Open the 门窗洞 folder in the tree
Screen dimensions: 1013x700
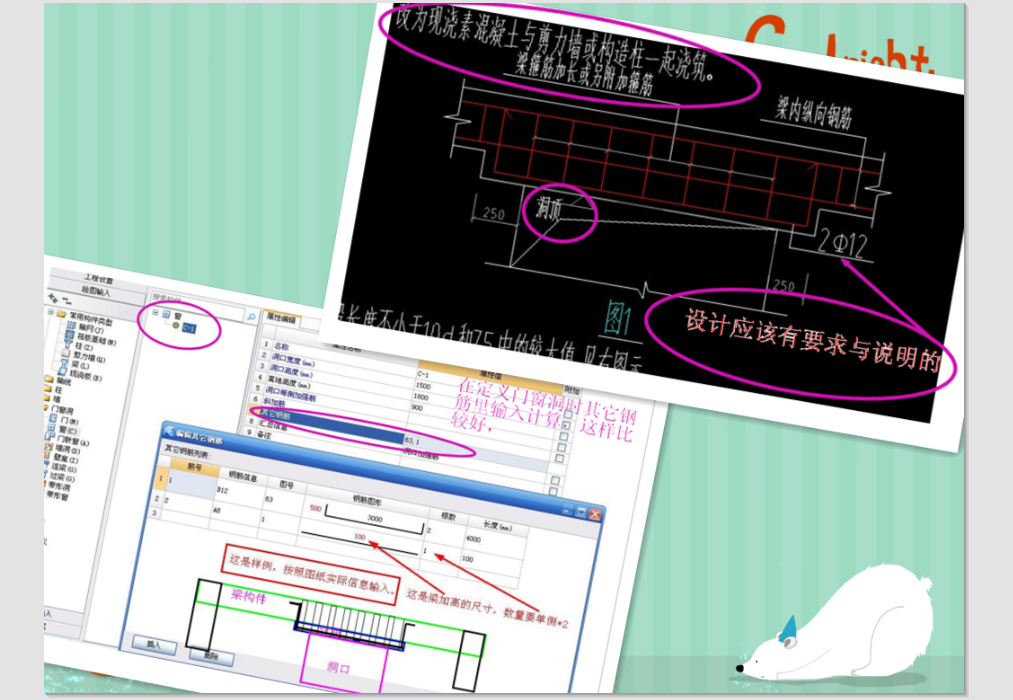point(62,409)
